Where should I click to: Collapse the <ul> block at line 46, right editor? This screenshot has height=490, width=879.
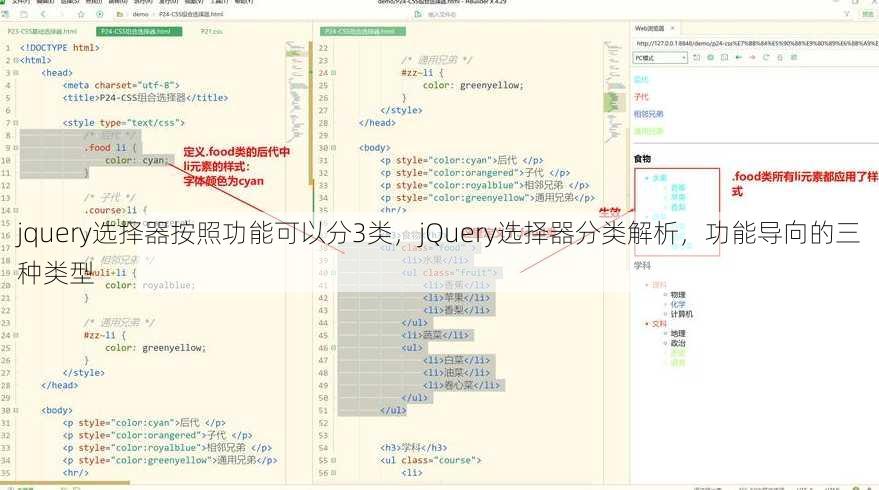[x=334, y=348]
